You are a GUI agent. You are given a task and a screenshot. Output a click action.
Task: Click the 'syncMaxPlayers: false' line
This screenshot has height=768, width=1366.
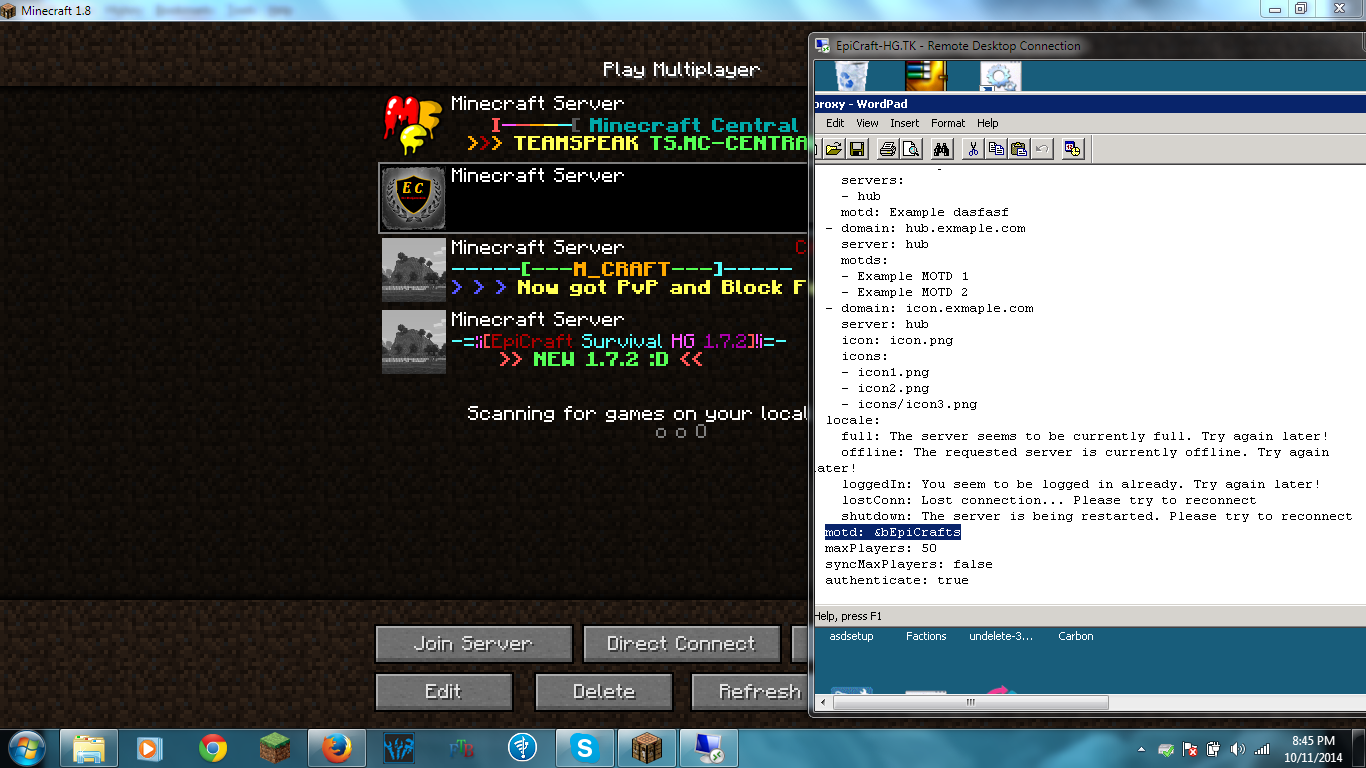(908, 564)
